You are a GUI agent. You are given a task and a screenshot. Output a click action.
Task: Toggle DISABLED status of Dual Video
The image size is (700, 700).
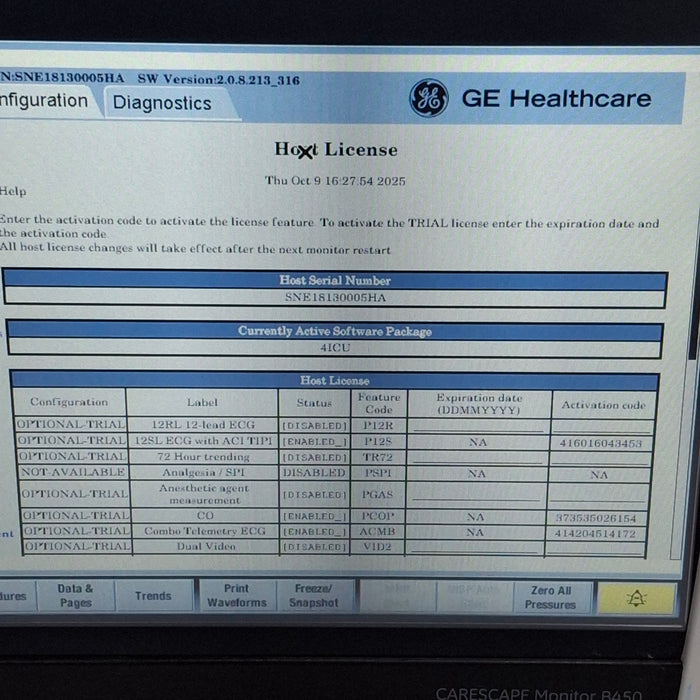[x=314, y=547]
